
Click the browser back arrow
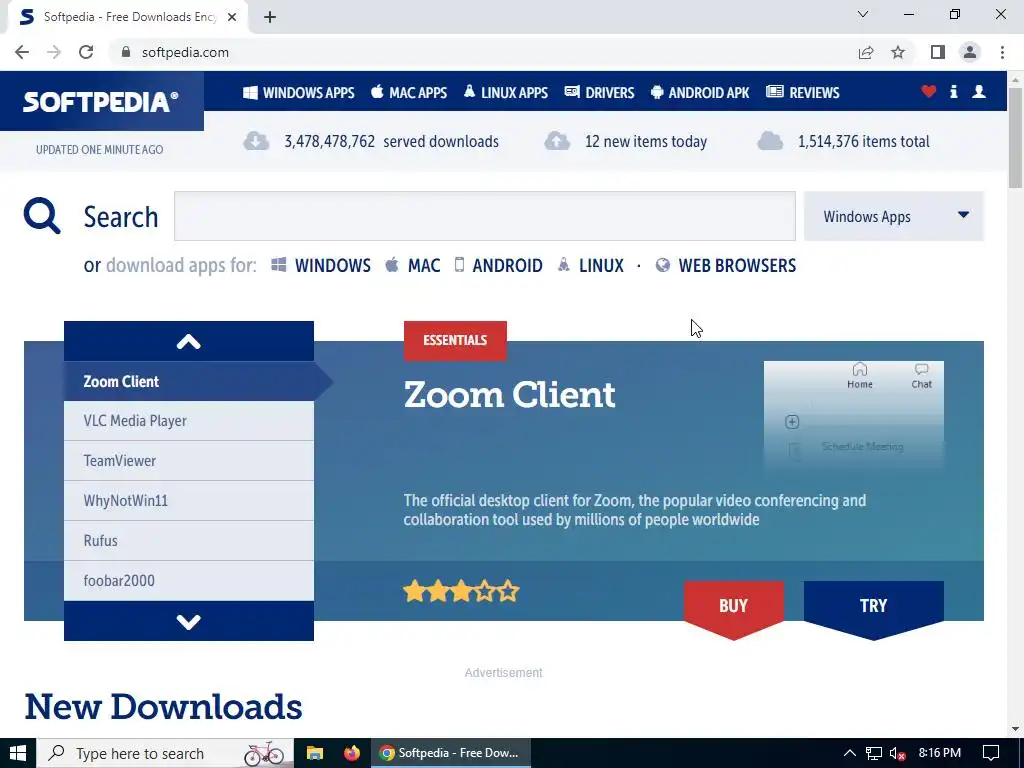[22, 52]
